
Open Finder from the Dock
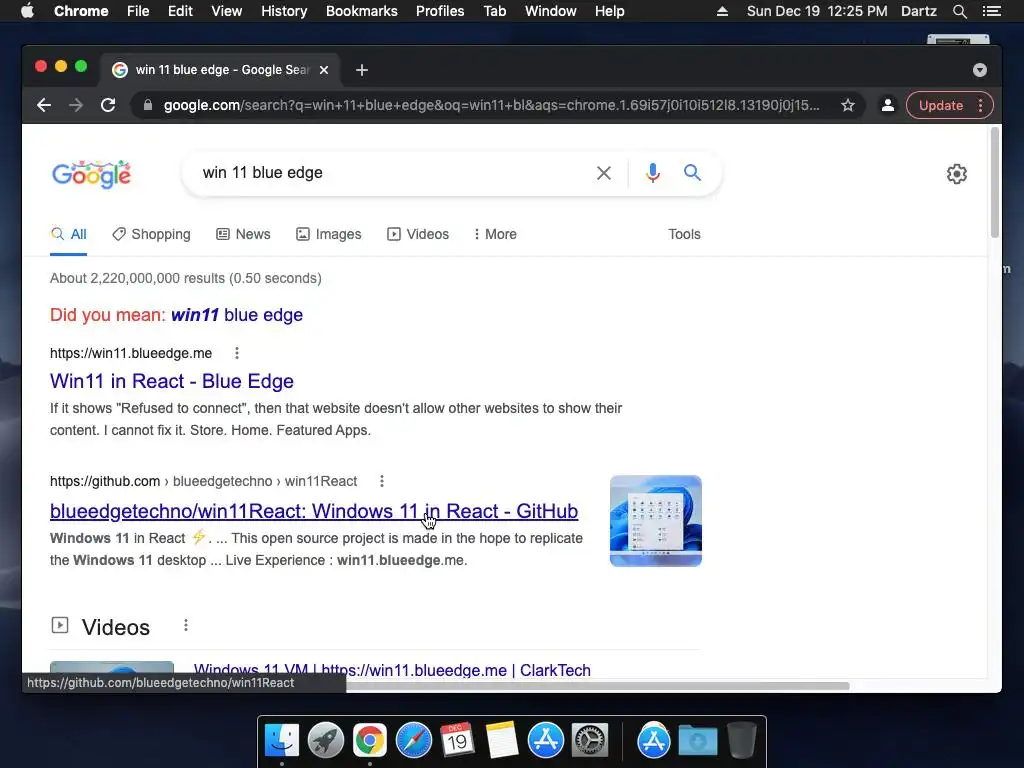pyautogui.click(x=282, y=741)
